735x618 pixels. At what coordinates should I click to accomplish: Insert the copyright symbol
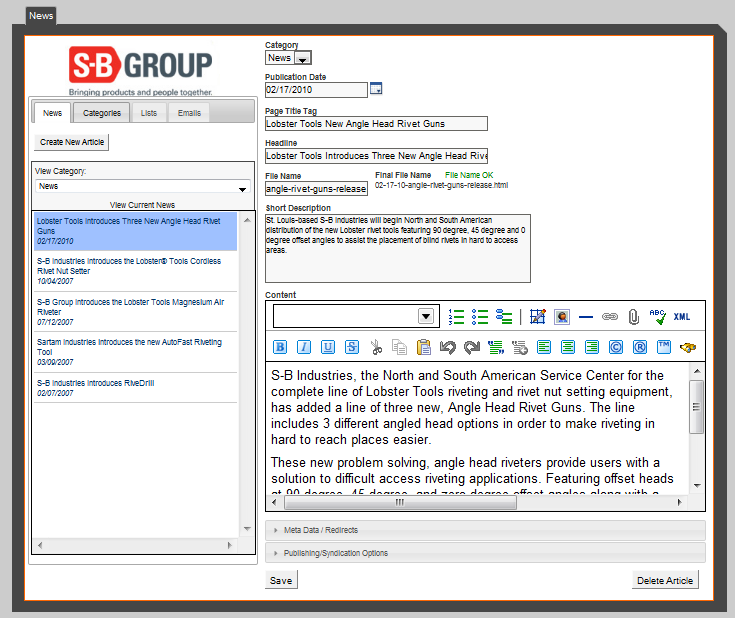pos(616,347)
